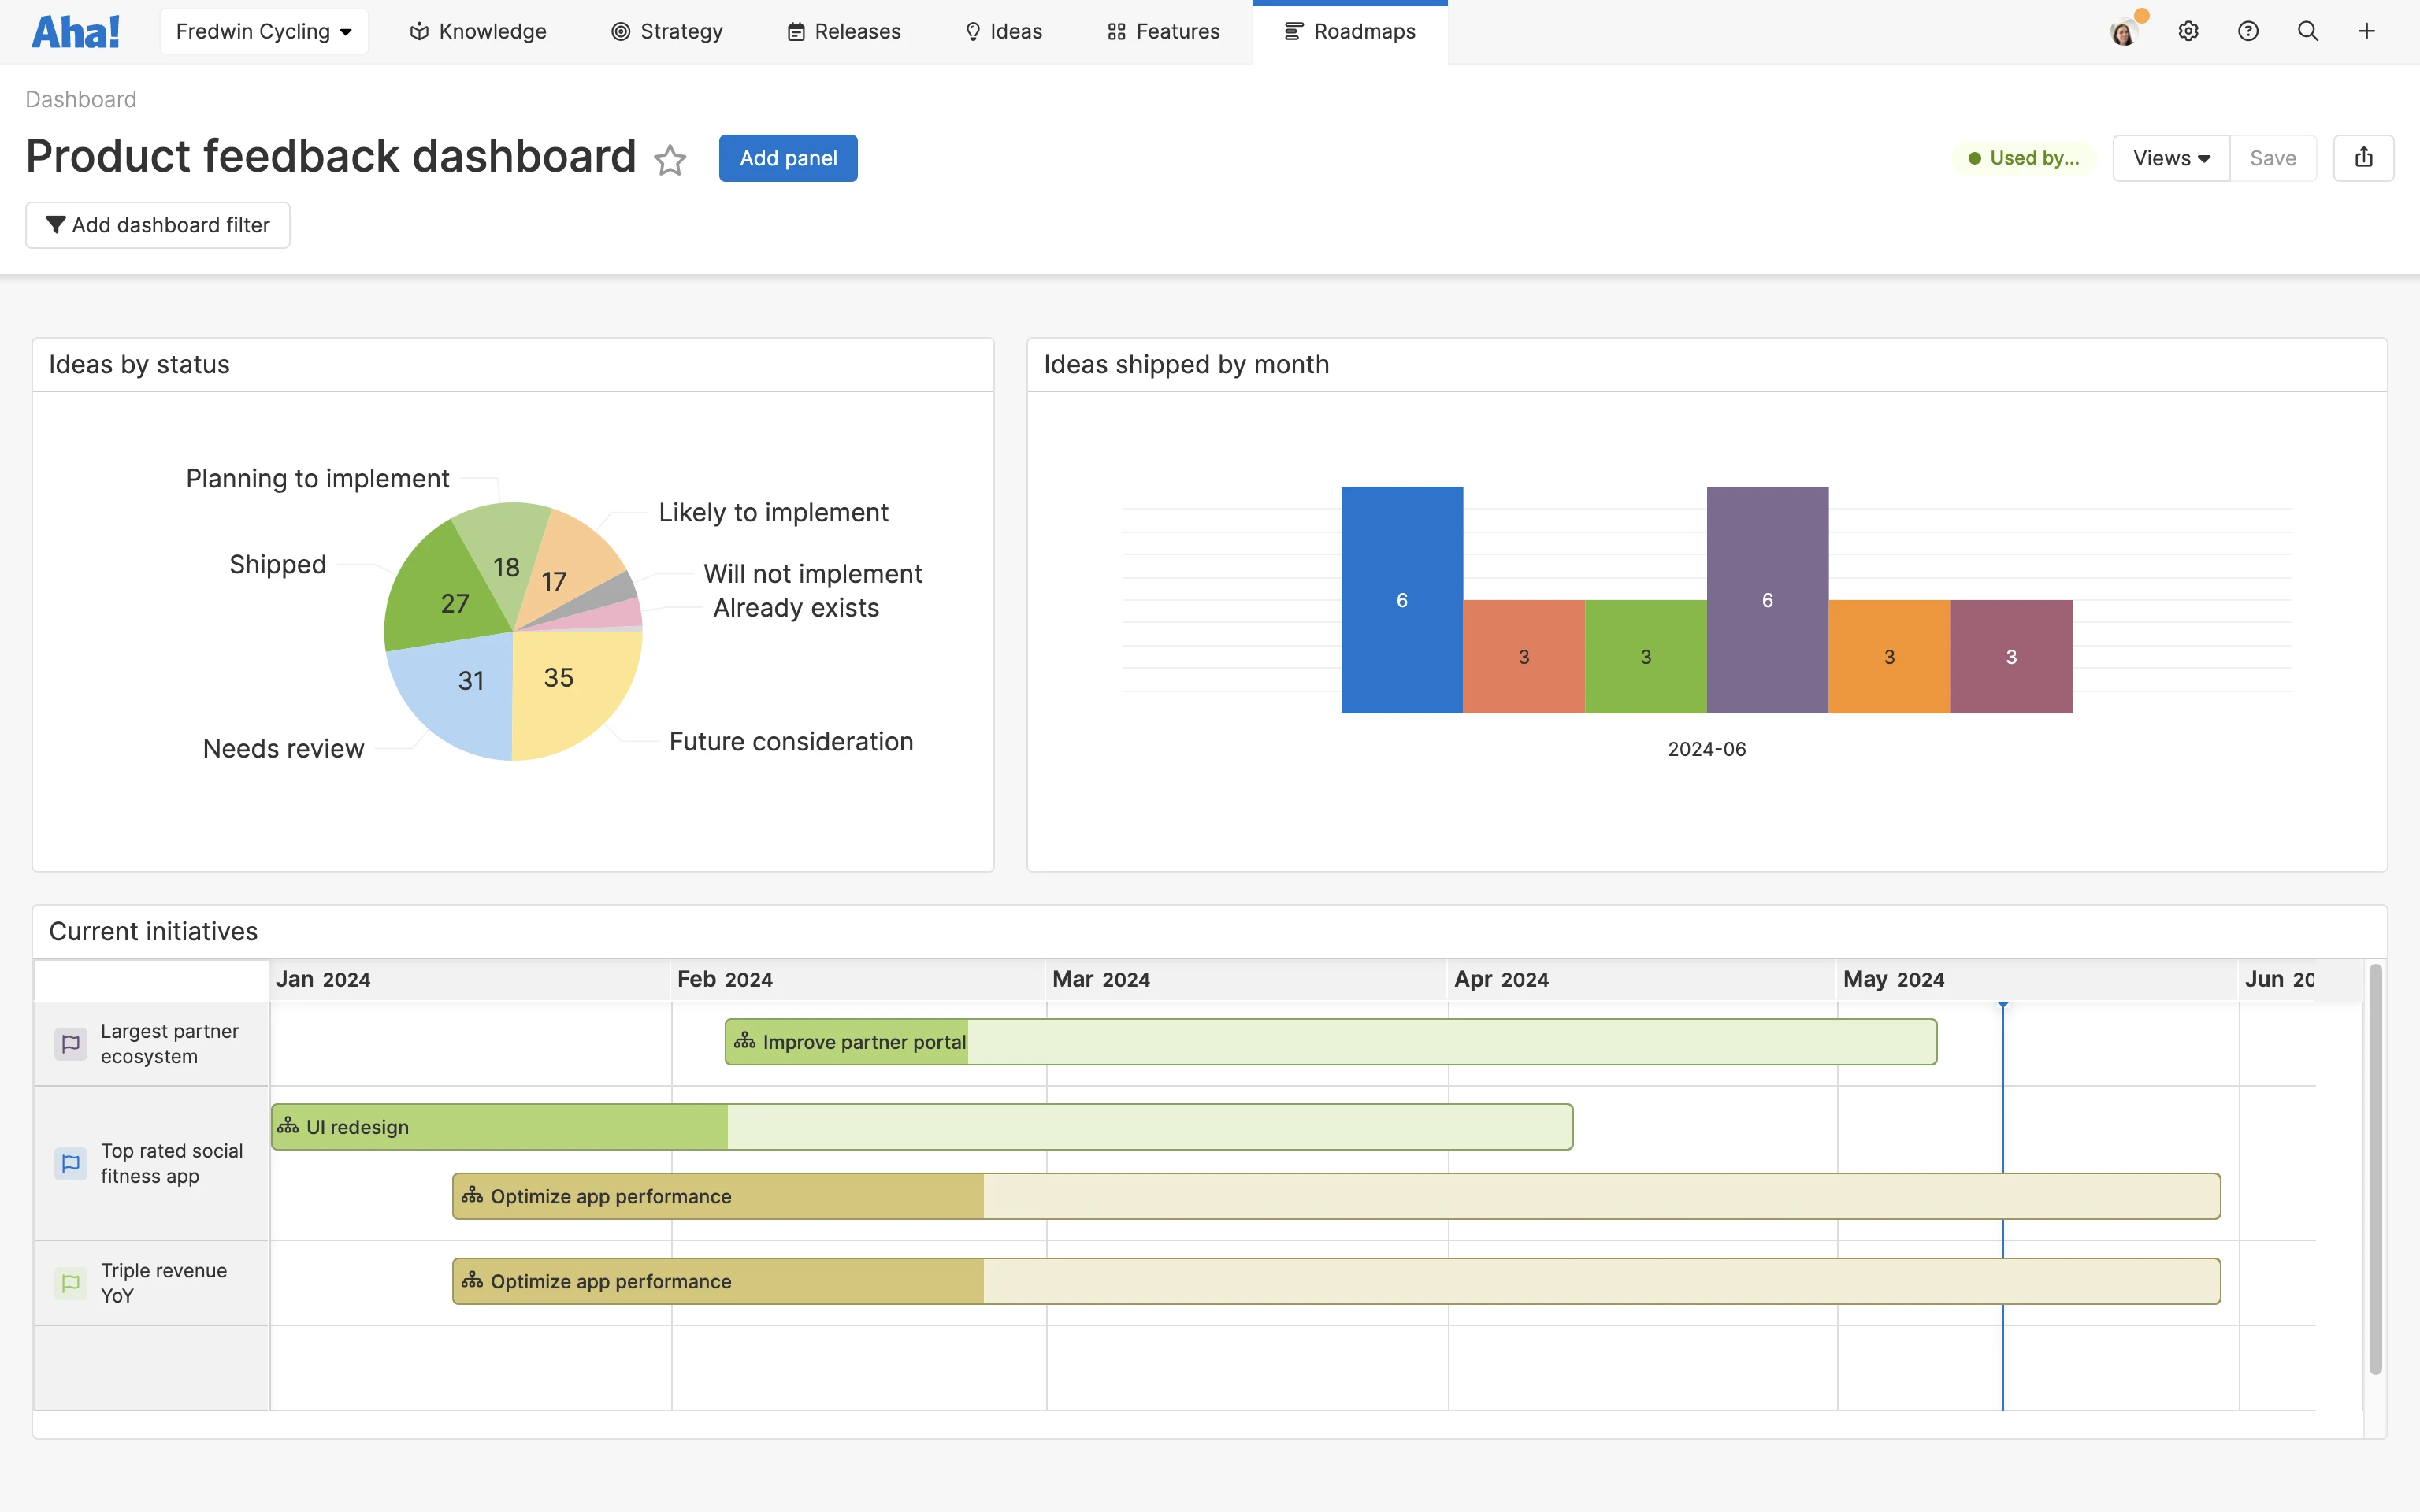
Task: Click the search magnifier icon
Action: click(2308, 32)
